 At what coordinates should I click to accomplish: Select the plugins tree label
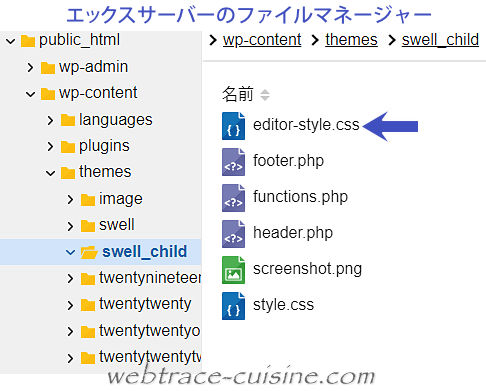[104, 146]
